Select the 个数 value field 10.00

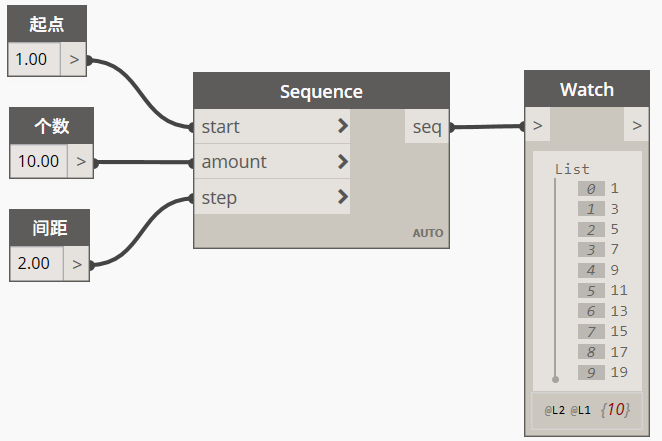click(38, 161)
